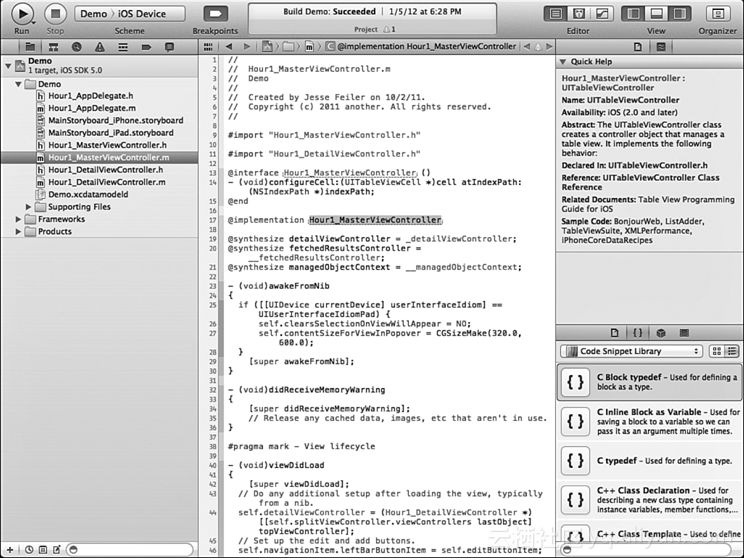This screenshot has width=744, height=560.
Task: Expand the Supporting Files group
Action: coord(28,207)
